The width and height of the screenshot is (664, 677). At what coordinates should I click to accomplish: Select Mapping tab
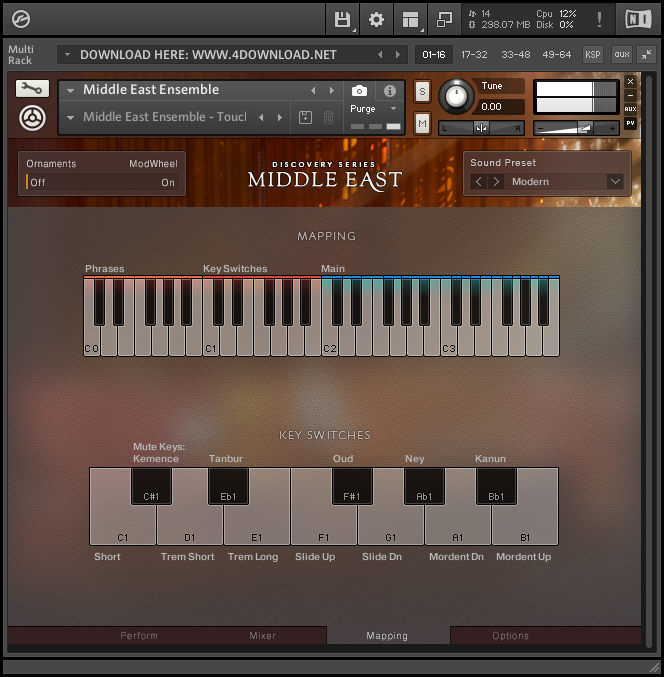387,636
